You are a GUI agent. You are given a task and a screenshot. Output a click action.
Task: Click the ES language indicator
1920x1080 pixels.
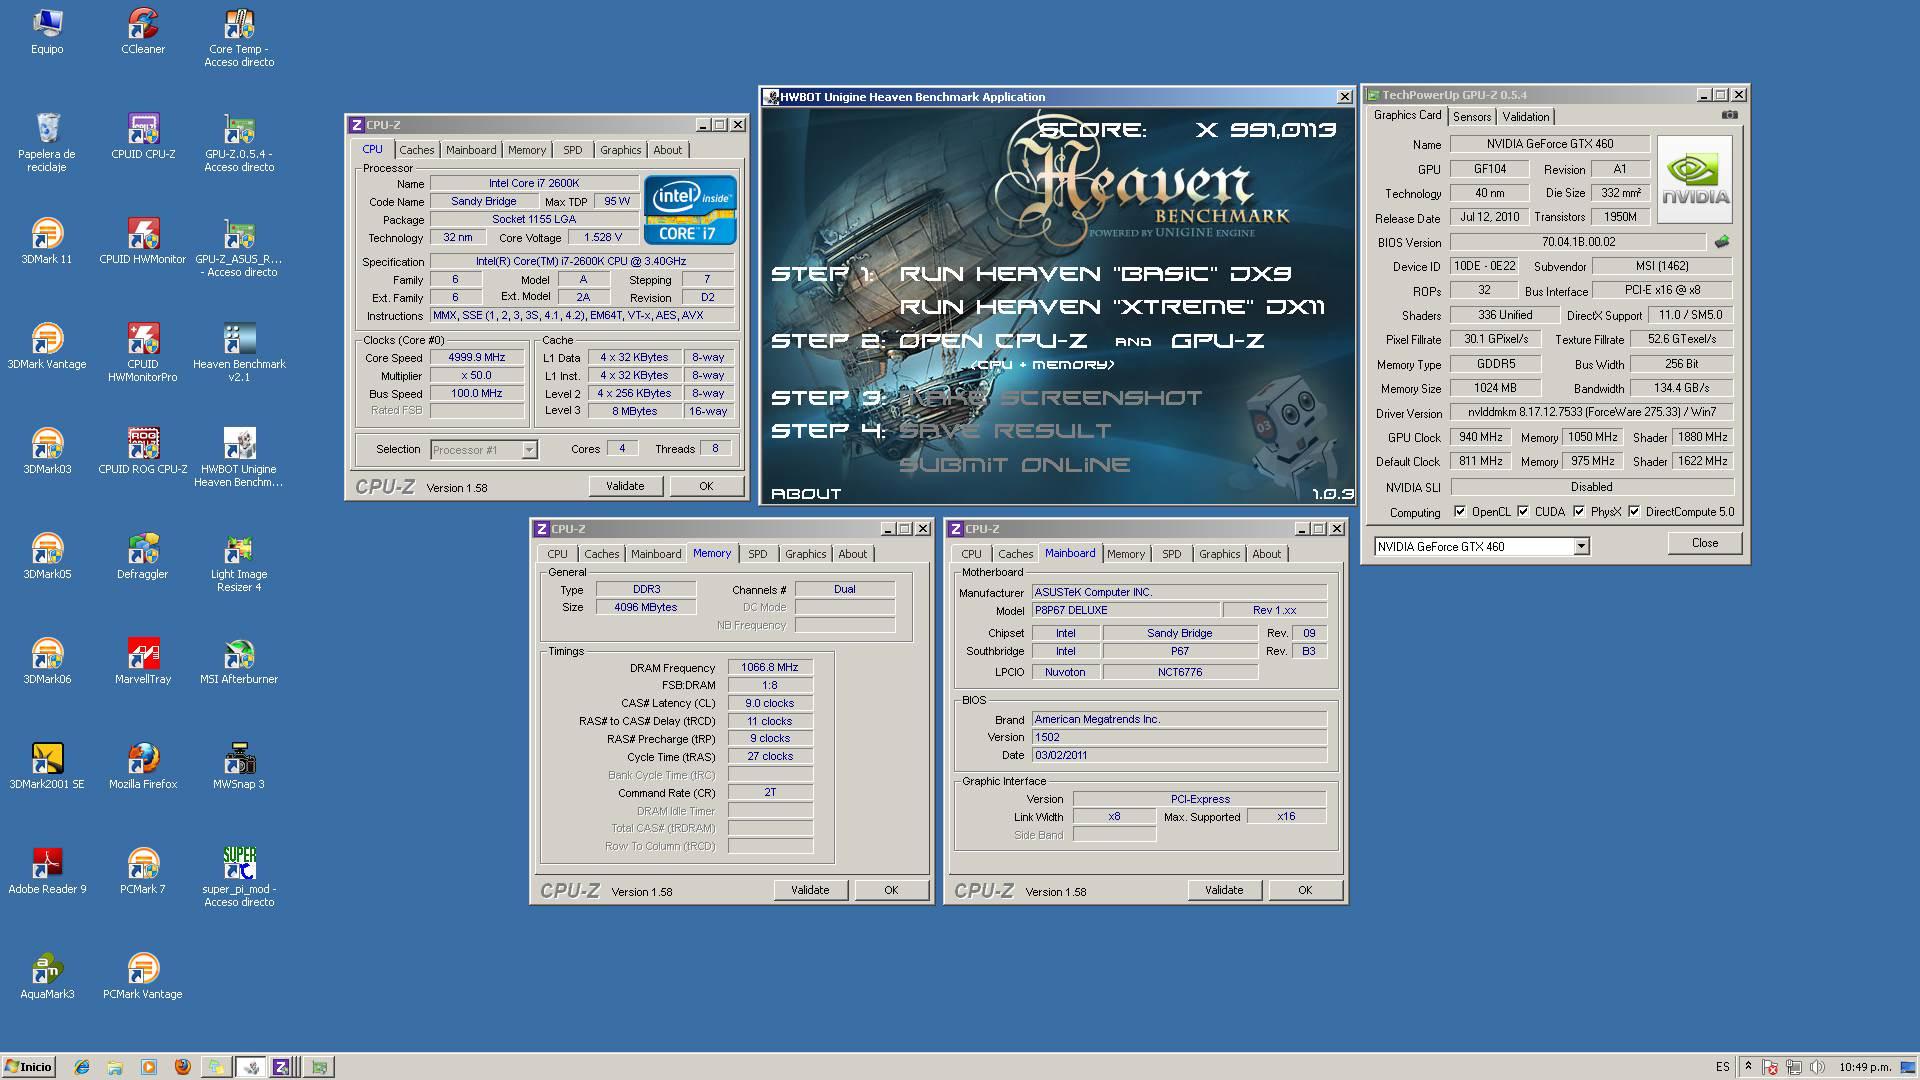pos(1723,1067)
